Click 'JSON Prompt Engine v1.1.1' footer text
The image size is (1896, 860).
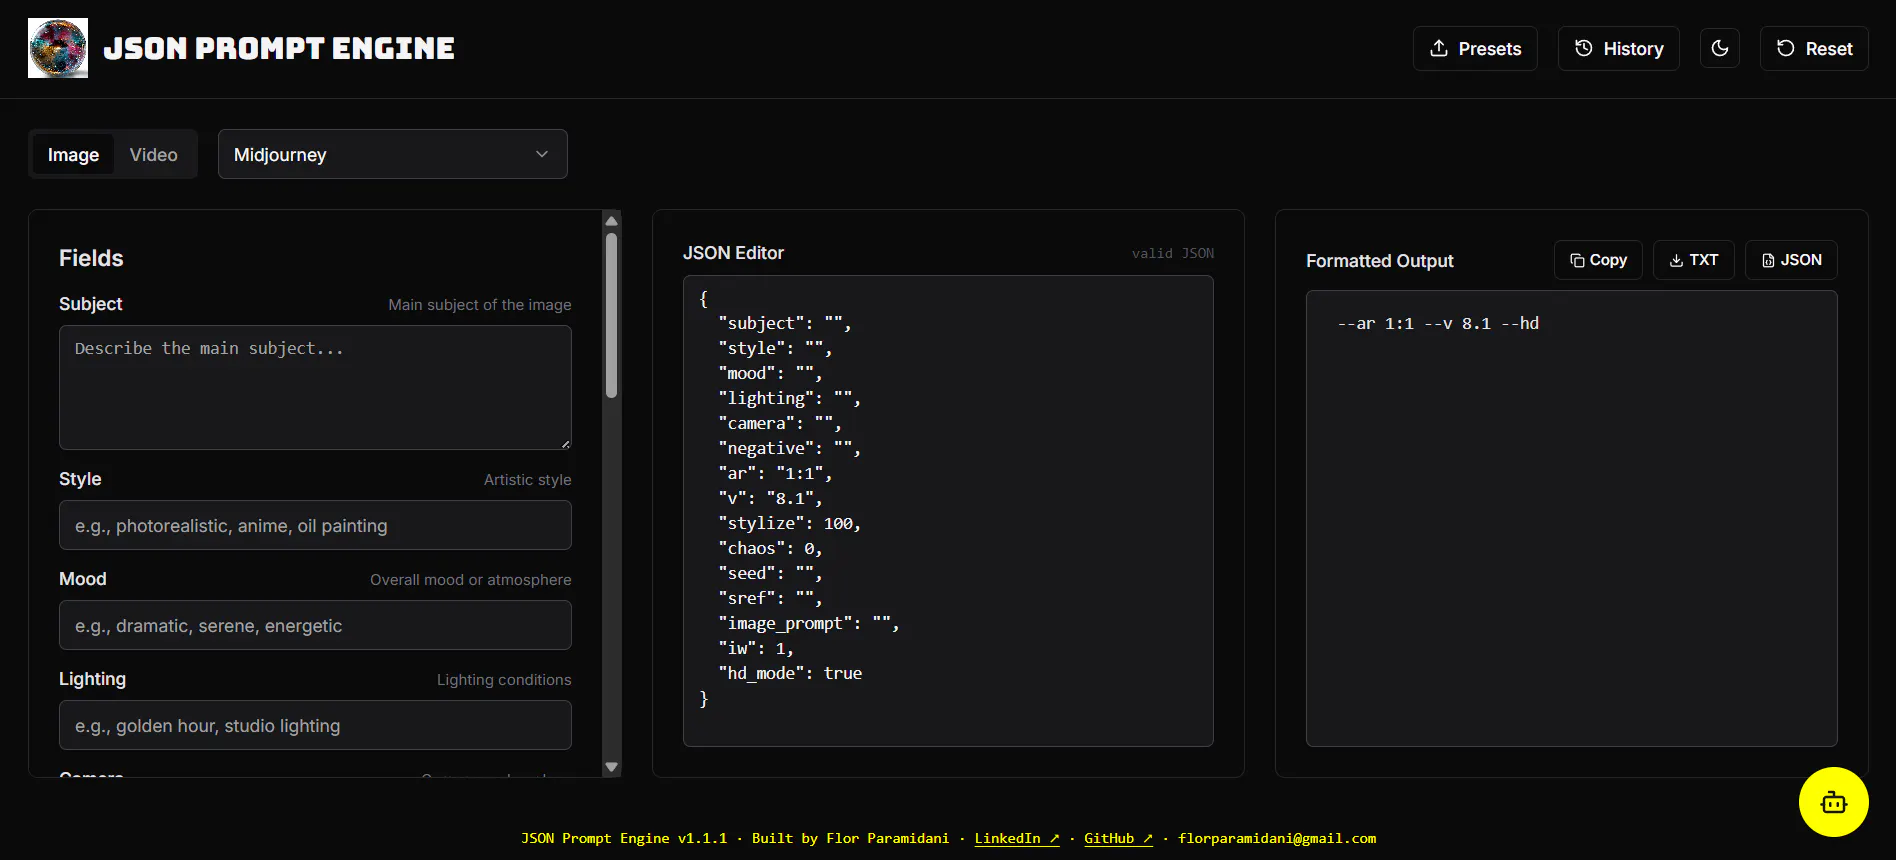point(624,838)
